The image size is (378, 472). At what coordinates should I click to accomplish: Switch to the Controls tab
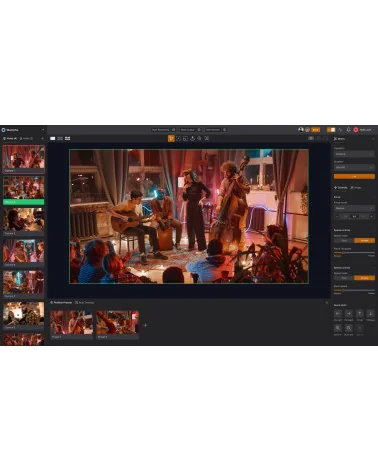(x=341, y=188)
